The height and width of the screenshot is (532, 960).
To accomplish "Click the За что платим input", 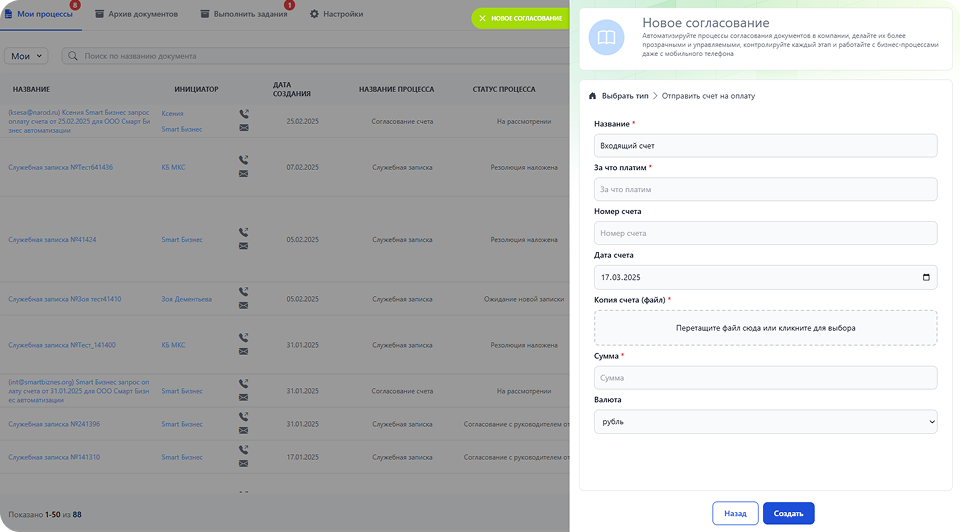I will (x=765, y=189).
